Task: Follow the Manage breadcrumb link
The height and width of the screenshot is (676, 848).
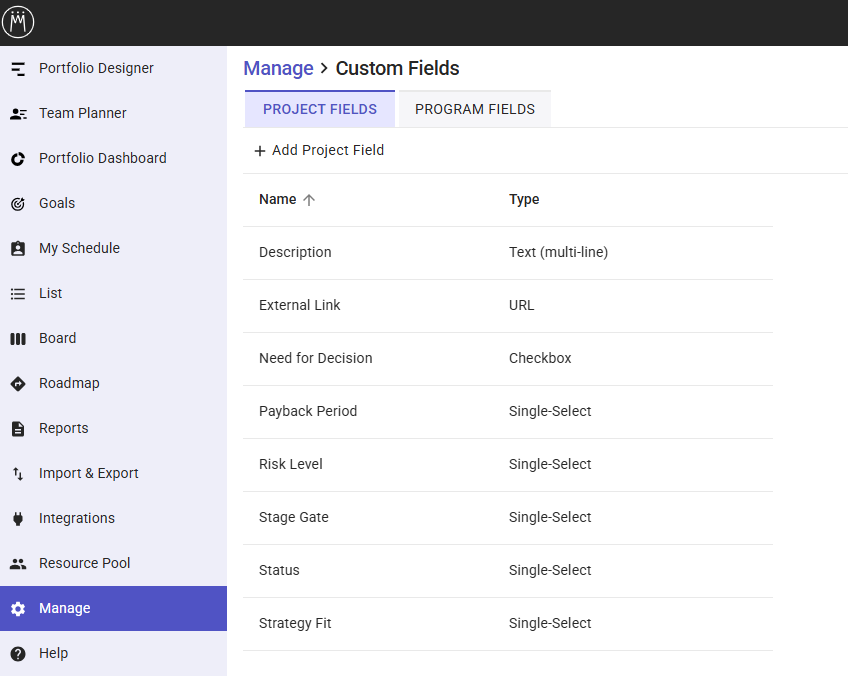Action: click(x=278, y=68)
